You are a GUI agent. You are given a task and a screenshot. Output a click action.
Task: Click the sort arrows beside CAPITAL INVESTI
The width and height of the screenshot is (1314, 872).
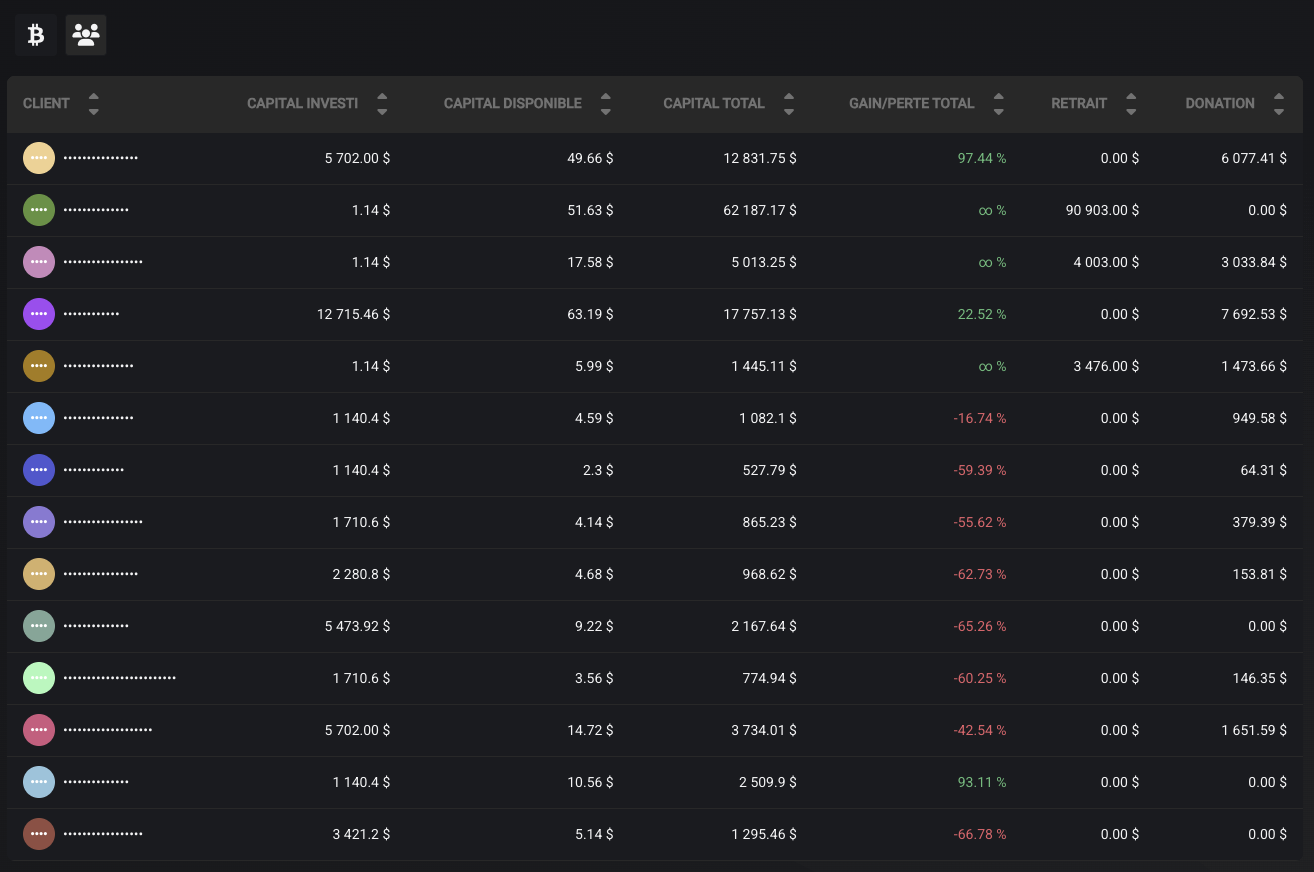pyautogui.click(x=382, y=104)
